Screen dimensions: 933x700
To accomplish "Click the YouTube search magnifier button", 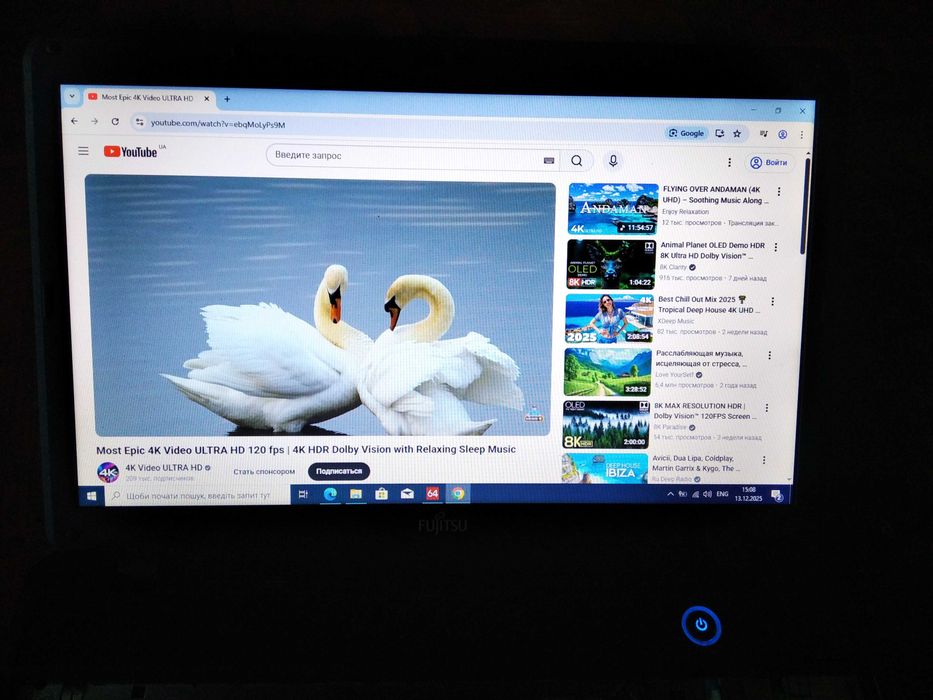I will pos(577,161).
